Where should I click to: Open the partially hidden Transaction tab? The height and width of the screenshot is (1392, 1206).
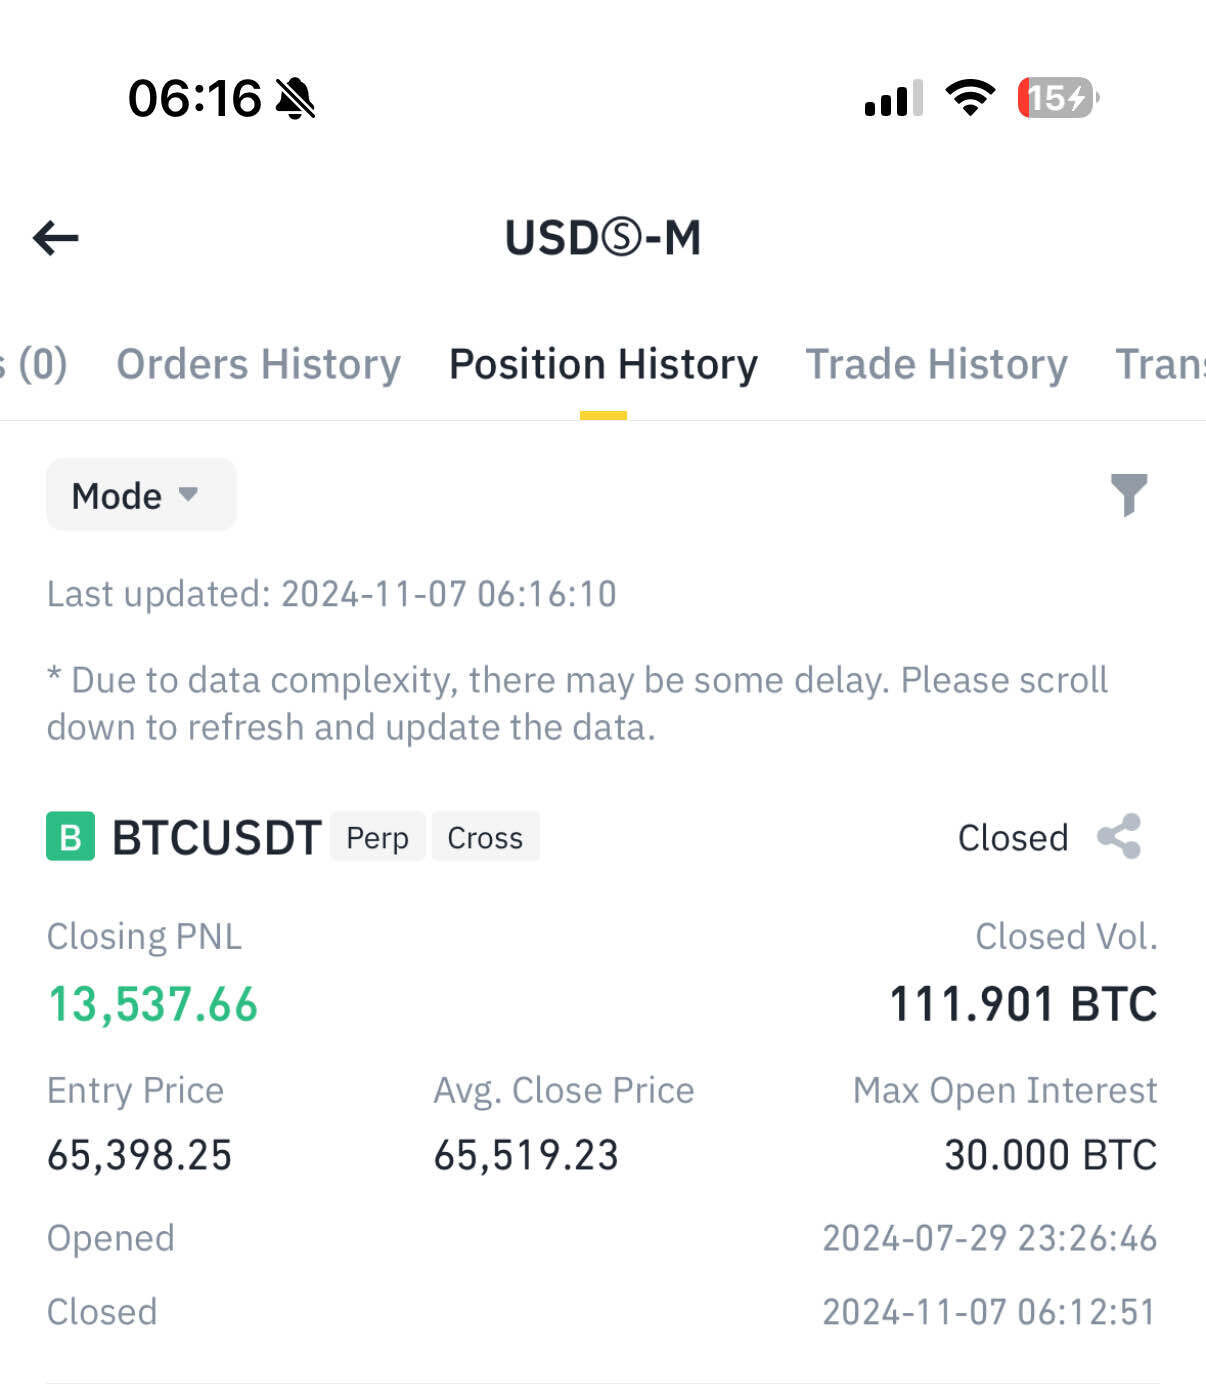(x=1160, y=364)
